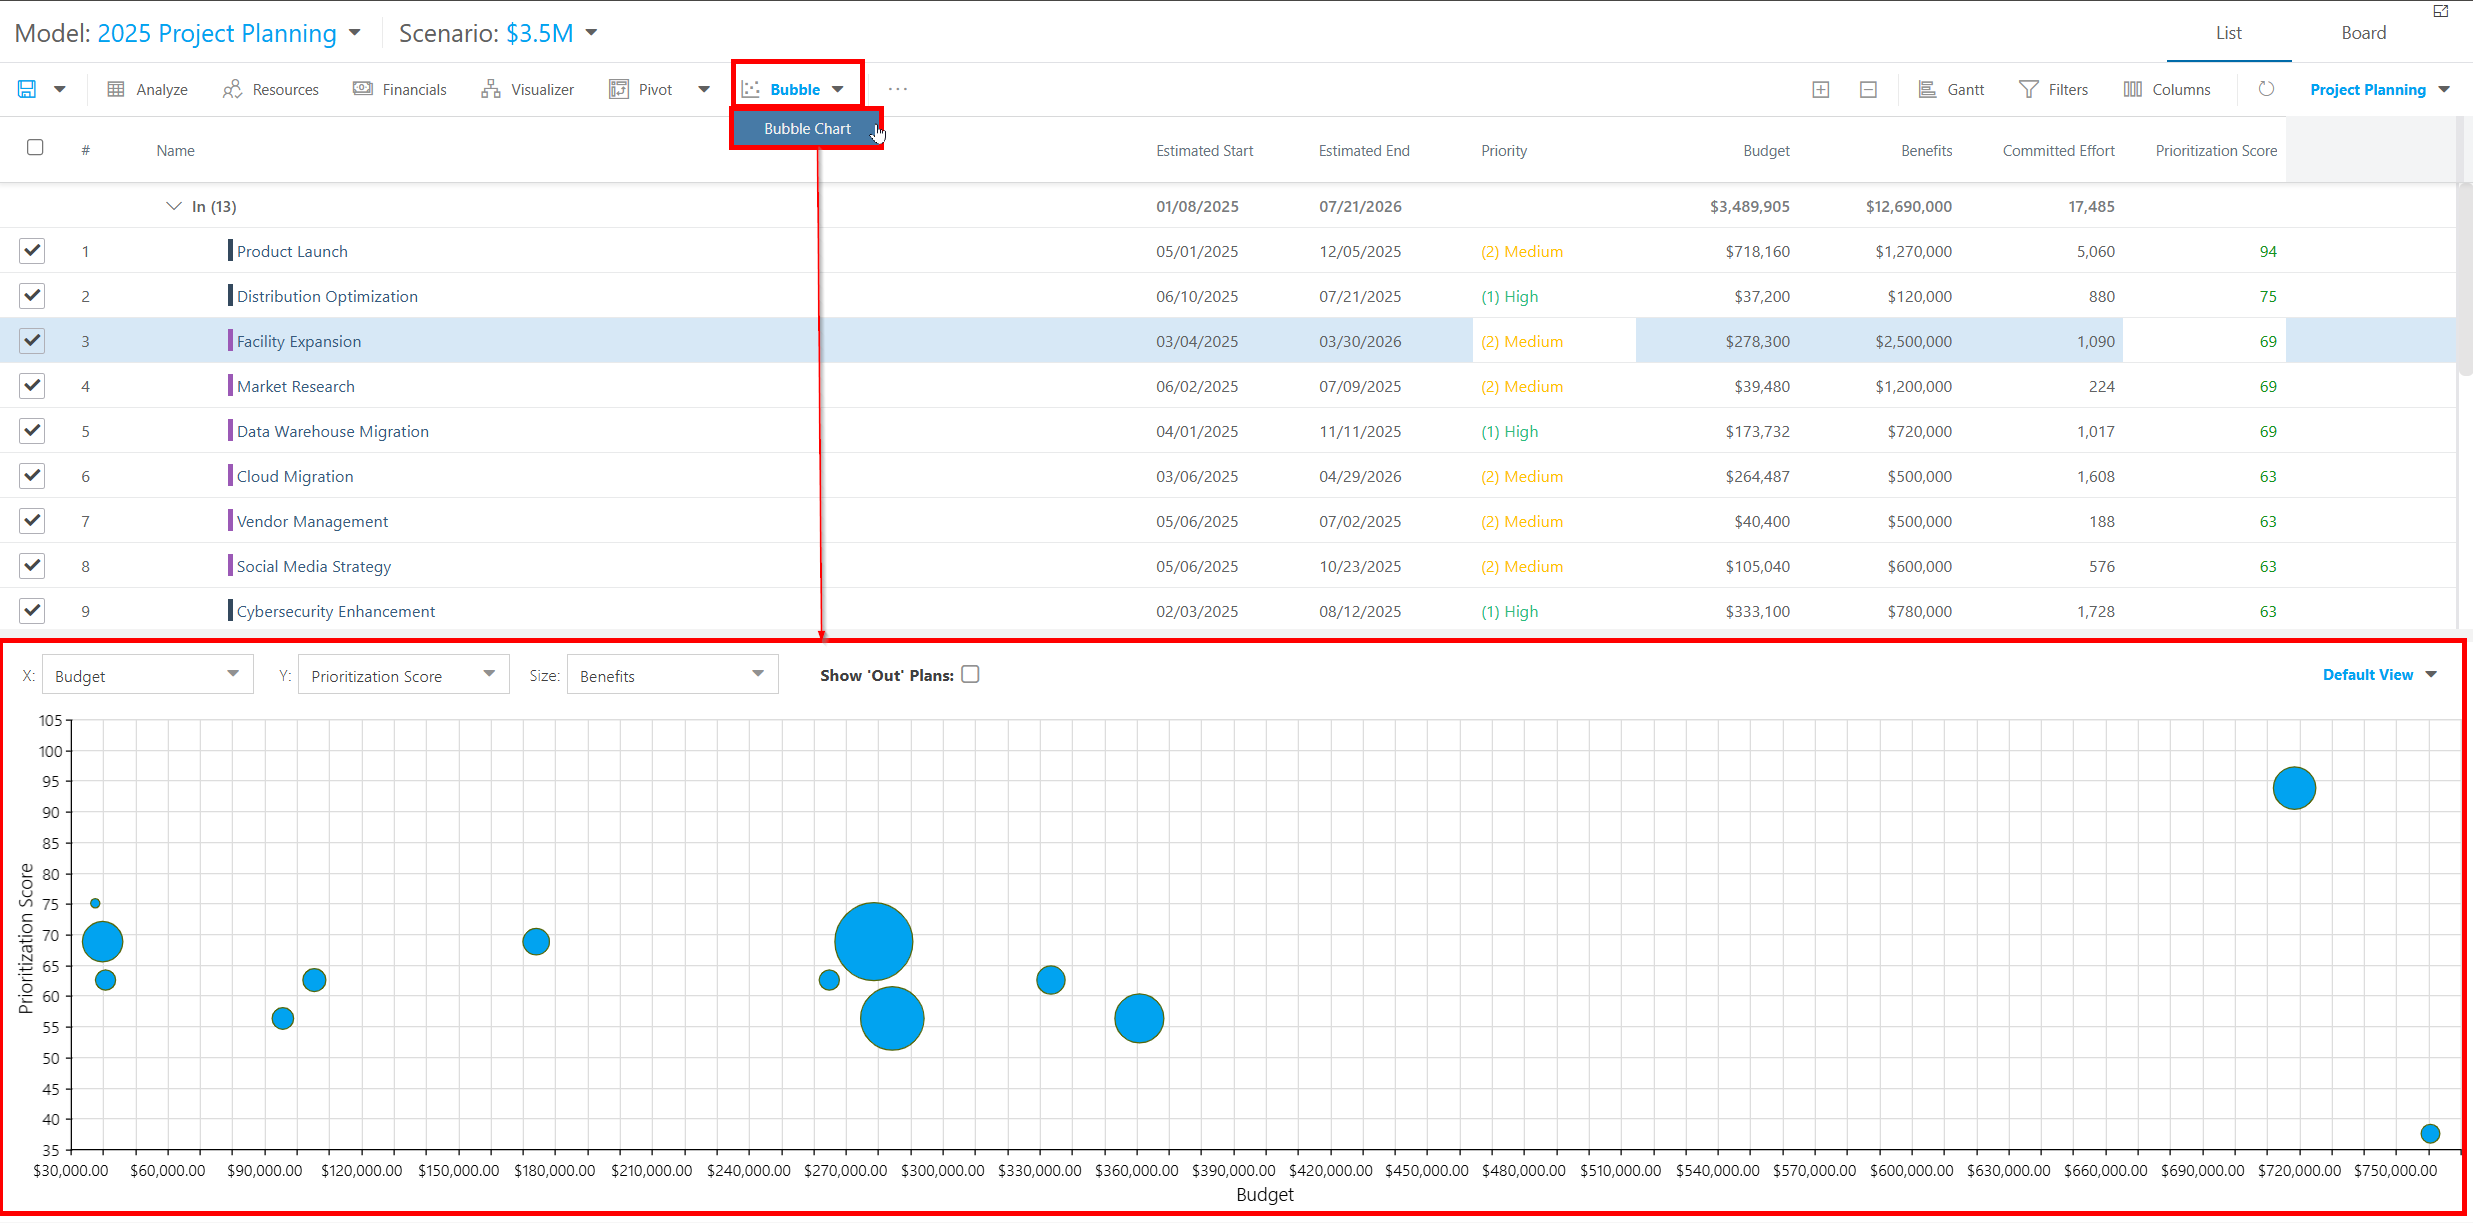The height and width of the screenshot is (1223, 2473).
Task: Click the expand all plus icon
Action: (x=1821, y=89)
